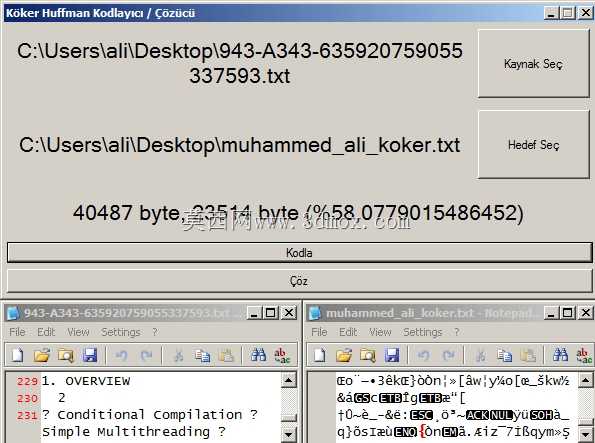
Task: Click "Simple Multithreading ?" text line
Action: pos(134,432)
